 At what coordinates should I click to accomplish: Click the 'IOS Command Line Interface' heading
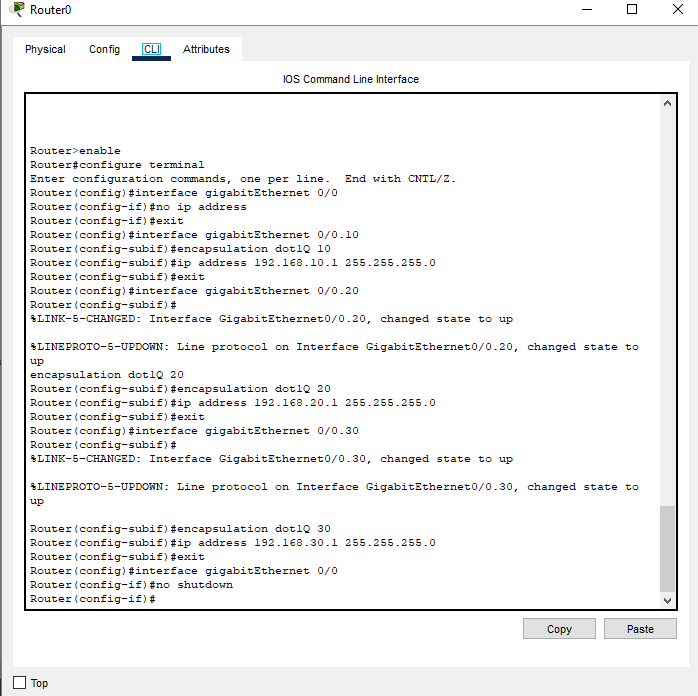pyautogui.click(x=351, y=79)
